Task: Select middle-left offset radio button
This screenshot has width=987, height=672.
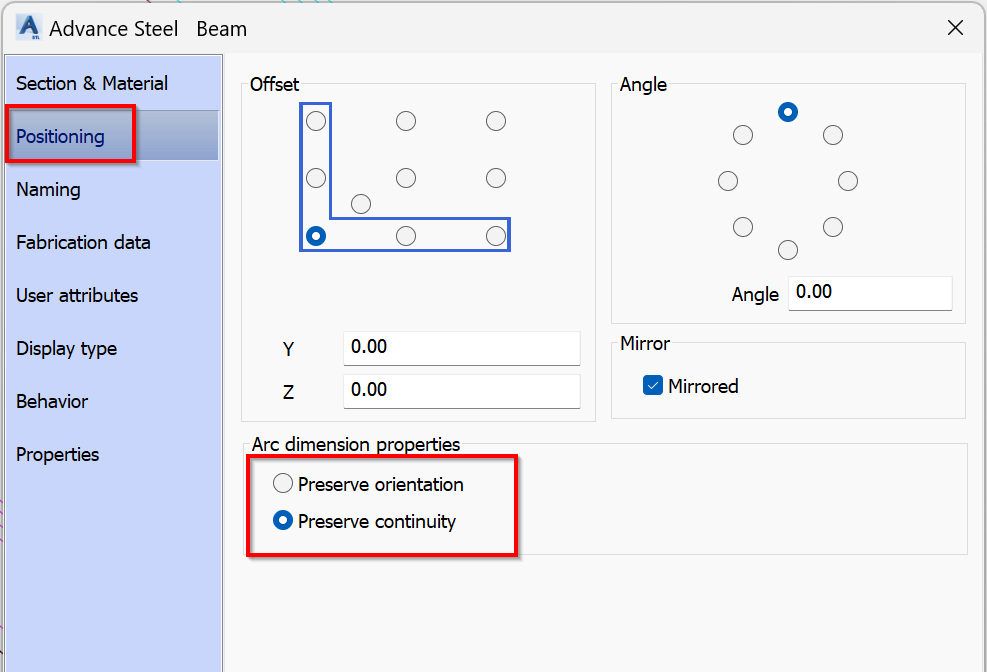Action: coord(316,178)
